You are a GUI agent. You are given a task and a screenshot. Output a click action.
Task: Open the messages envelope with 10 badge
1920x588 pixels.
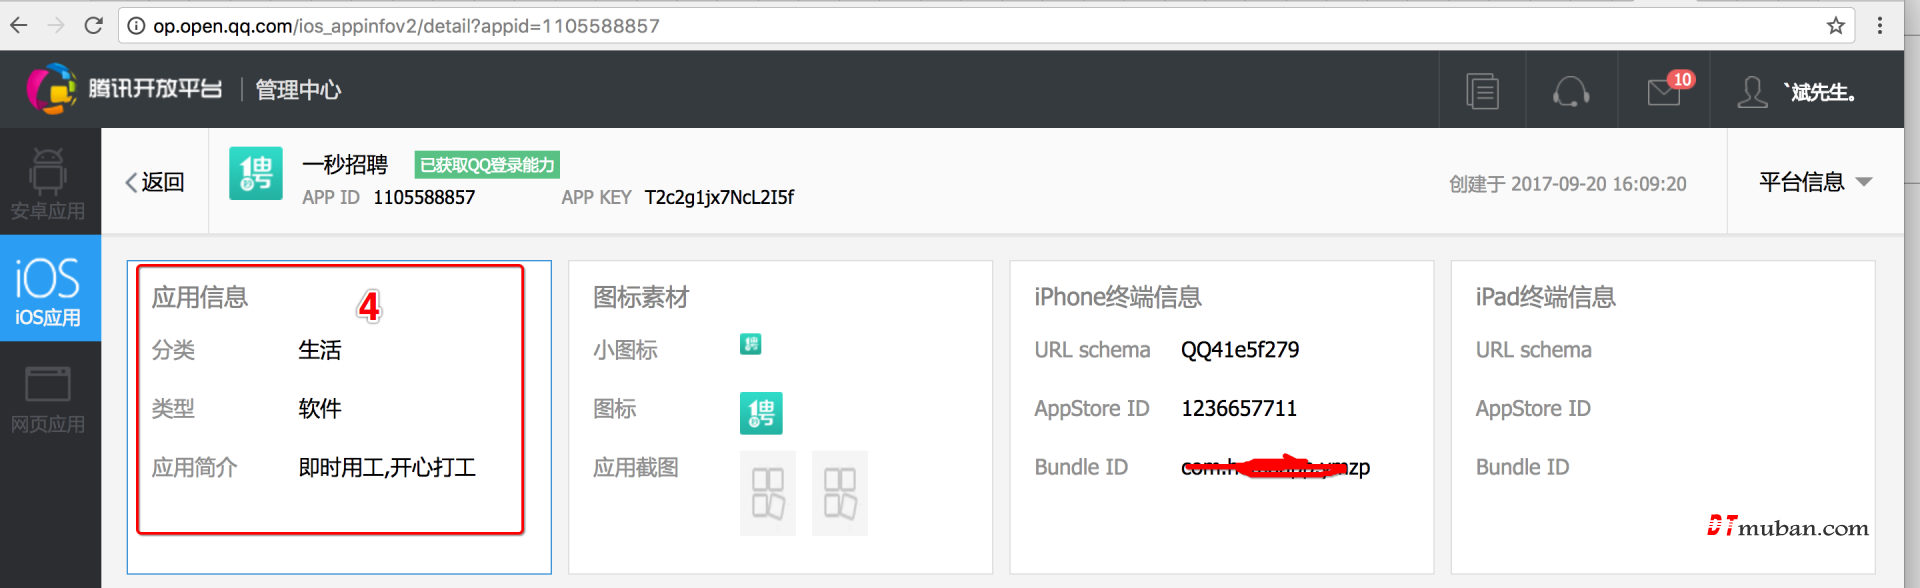(1665, 91)
